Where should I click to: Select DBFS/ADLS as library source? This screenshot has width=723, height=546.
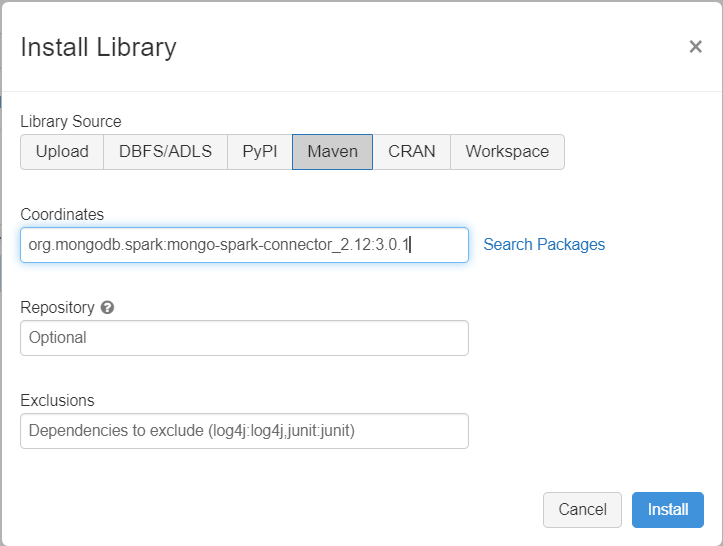166,152
